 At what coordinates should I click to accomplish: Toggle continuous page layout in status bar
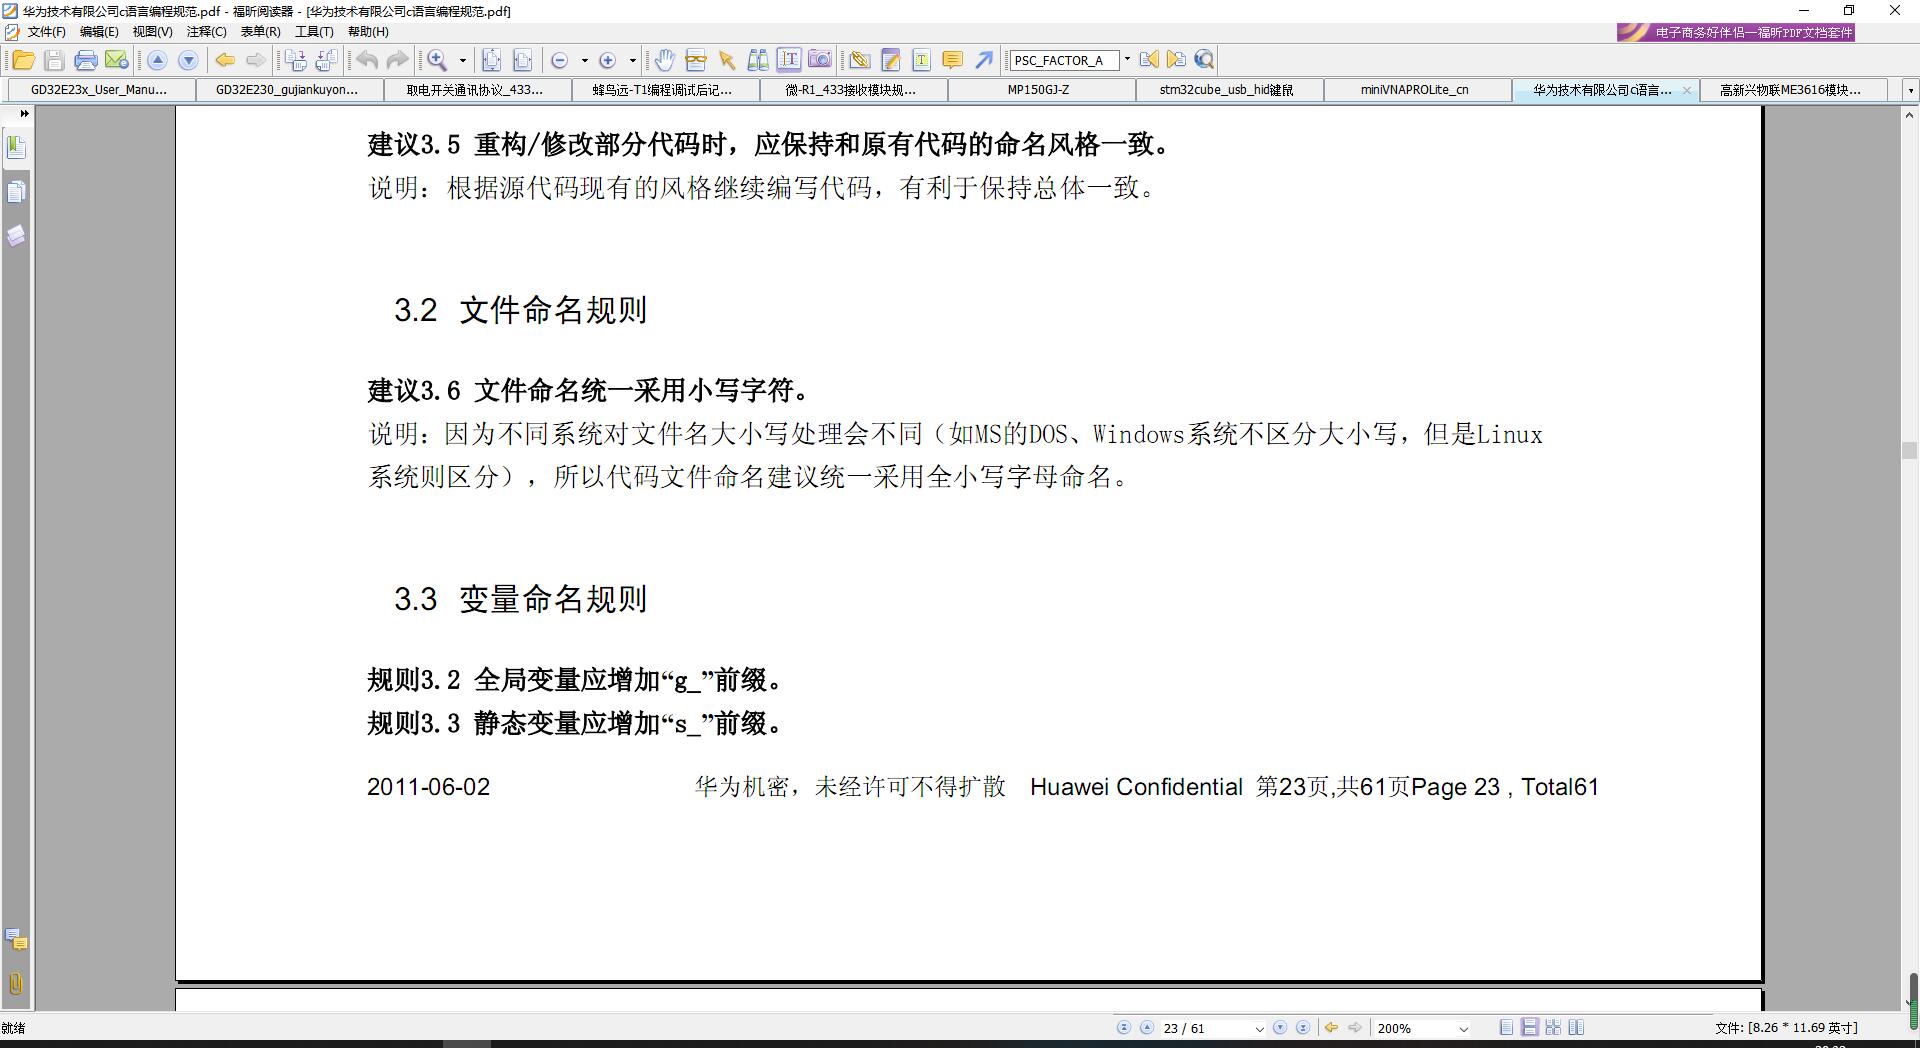tap(1529, 1027)
